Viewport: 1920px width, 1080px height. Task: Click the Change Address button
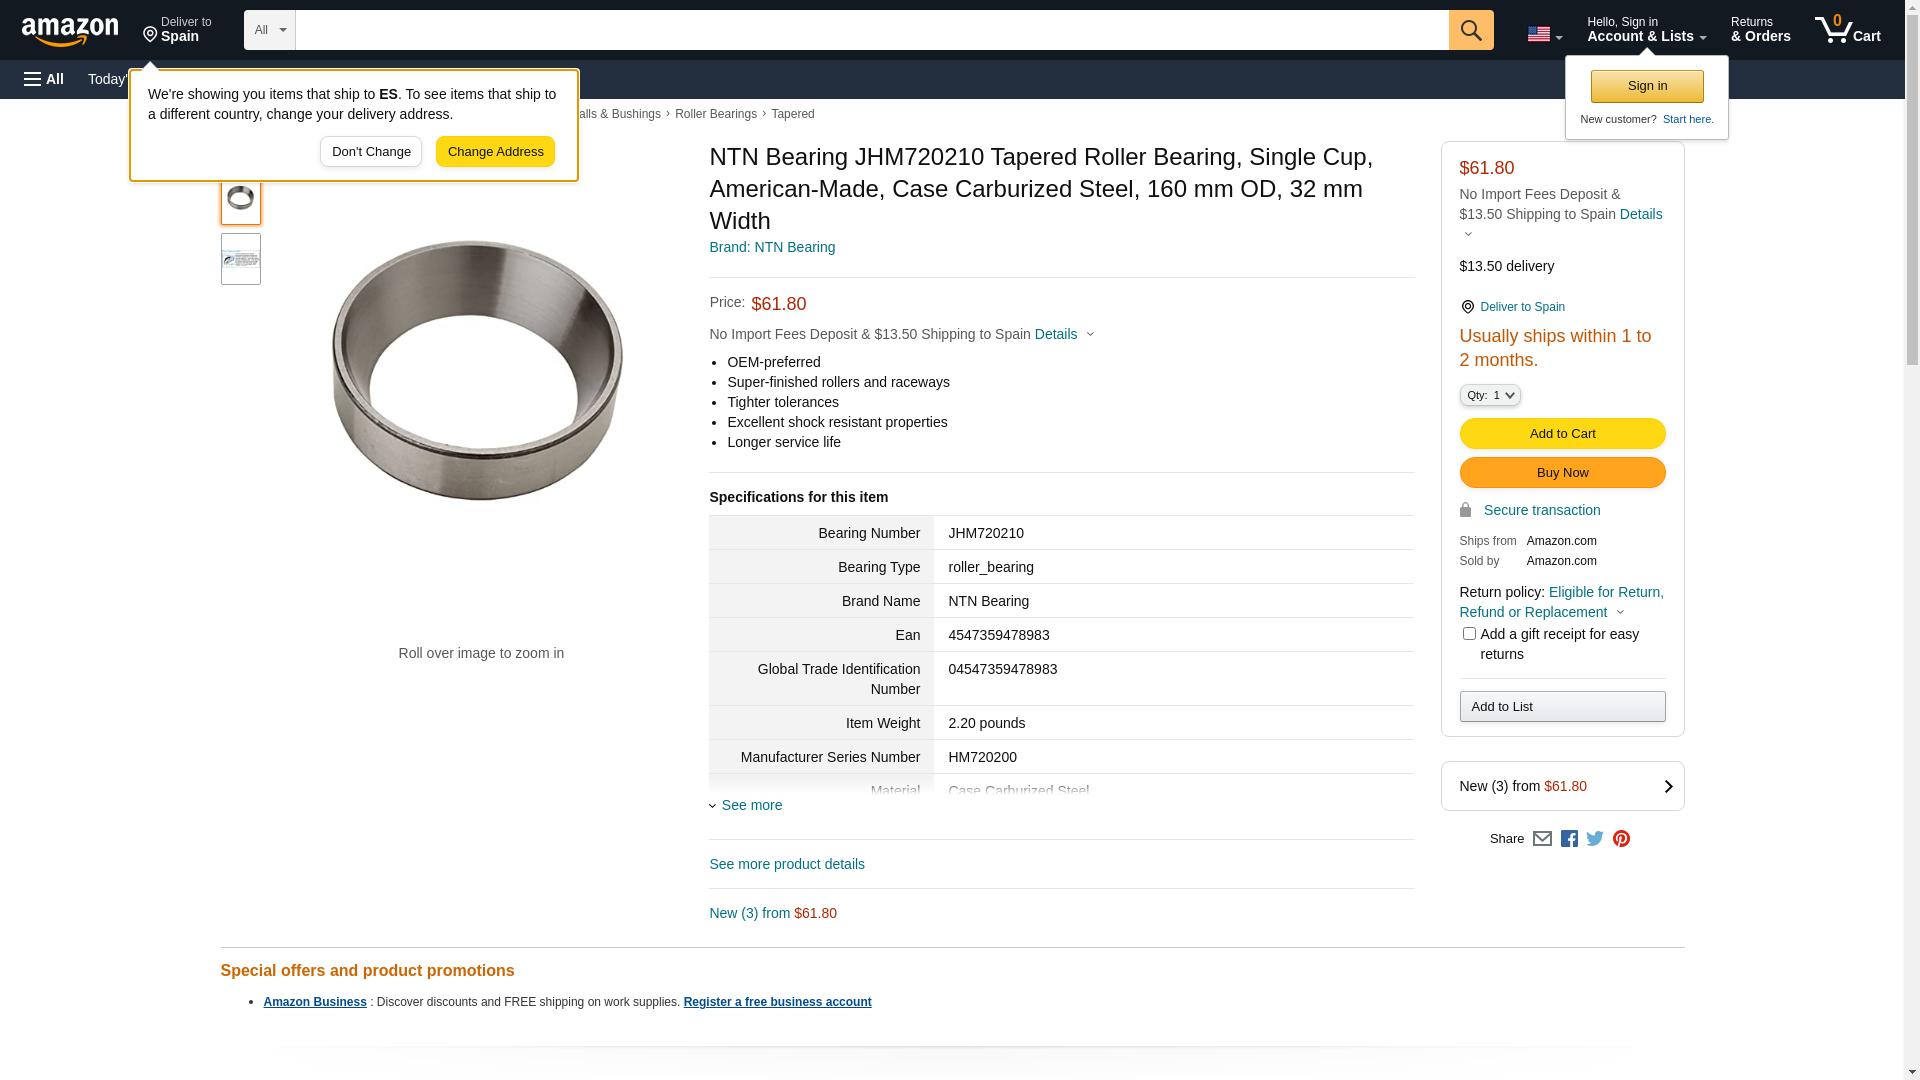click(495, 152)
